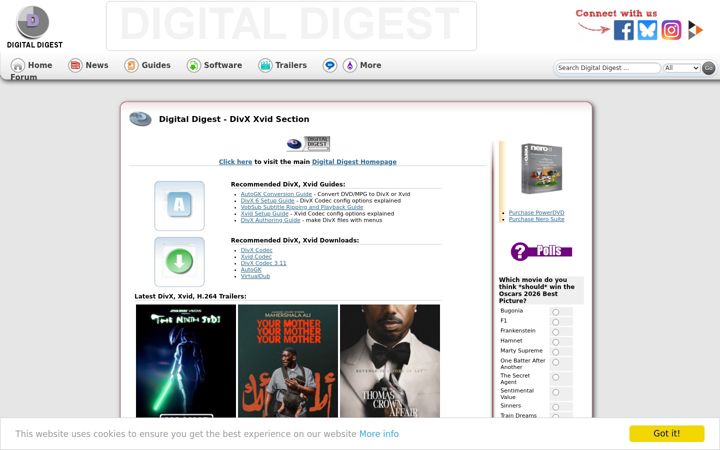Follow the Click here link

236,162
